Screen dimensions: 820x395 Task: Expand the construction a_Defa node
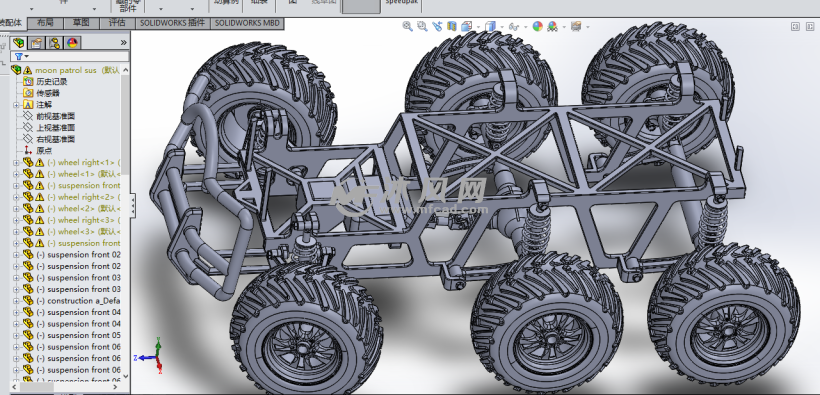click(x=16, y=301)
